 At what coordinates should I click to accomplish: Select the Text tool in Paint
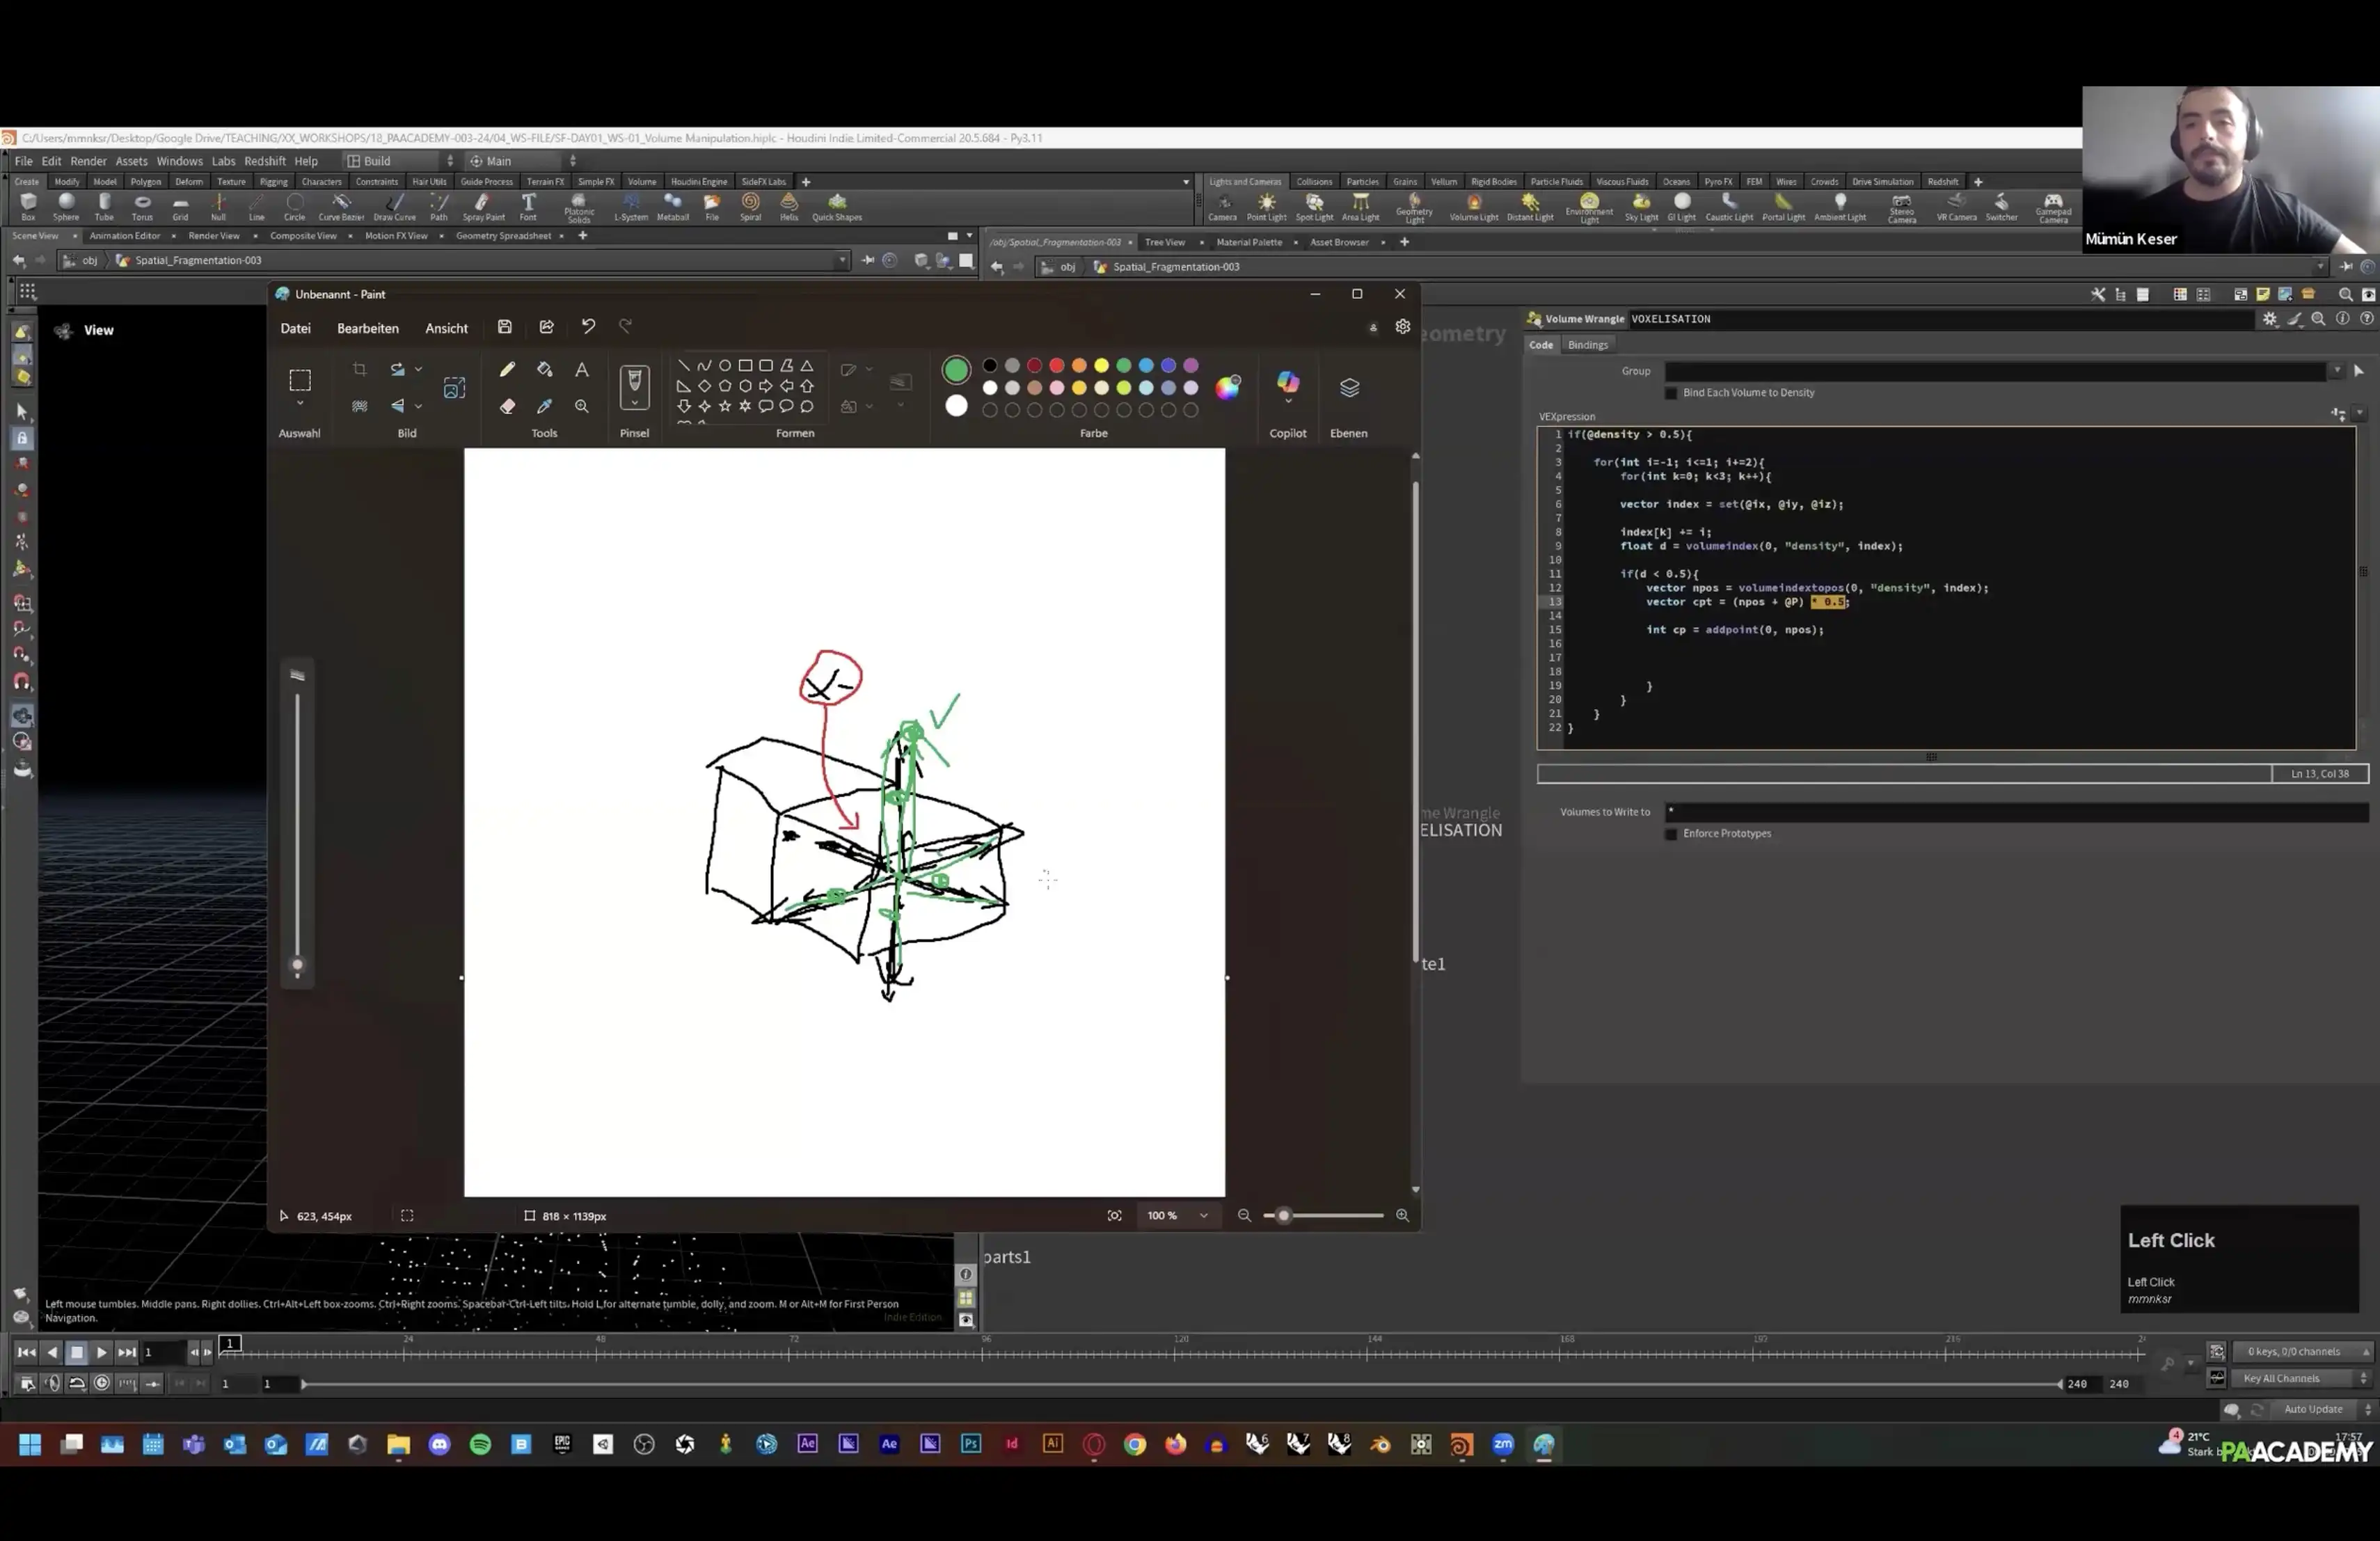tap(581, 370)
